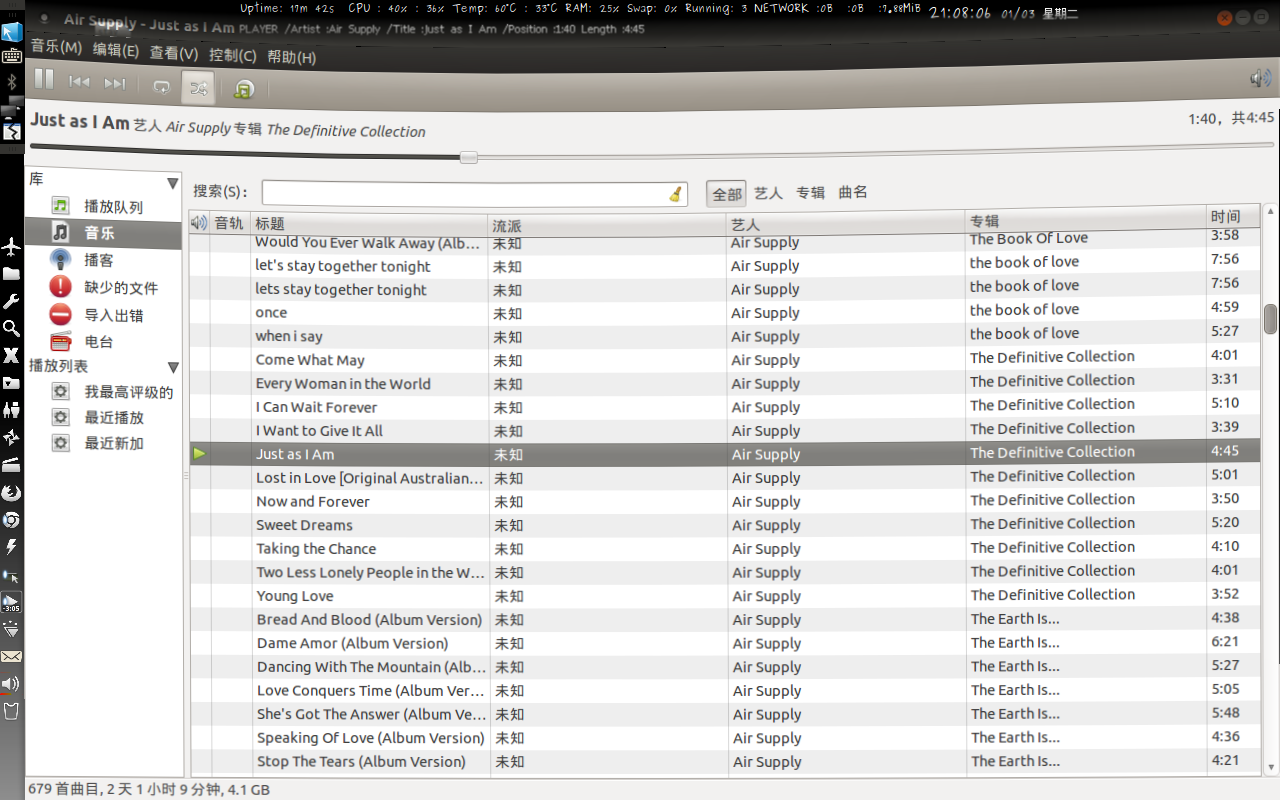This screenshot has width=1280, height=800.
Task: Open the 编辑(E) menu
Action: click(x=116, y=50)
